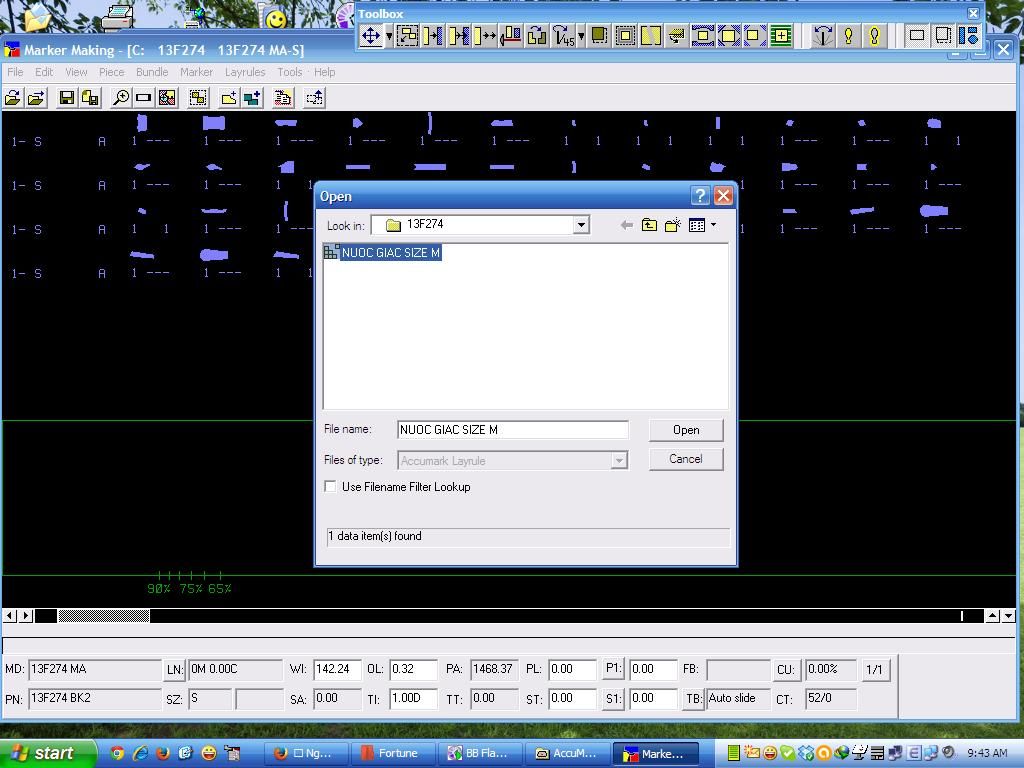Click the Open button in dialog
This screenshot has width=1024, height=768.
point(686,430)
